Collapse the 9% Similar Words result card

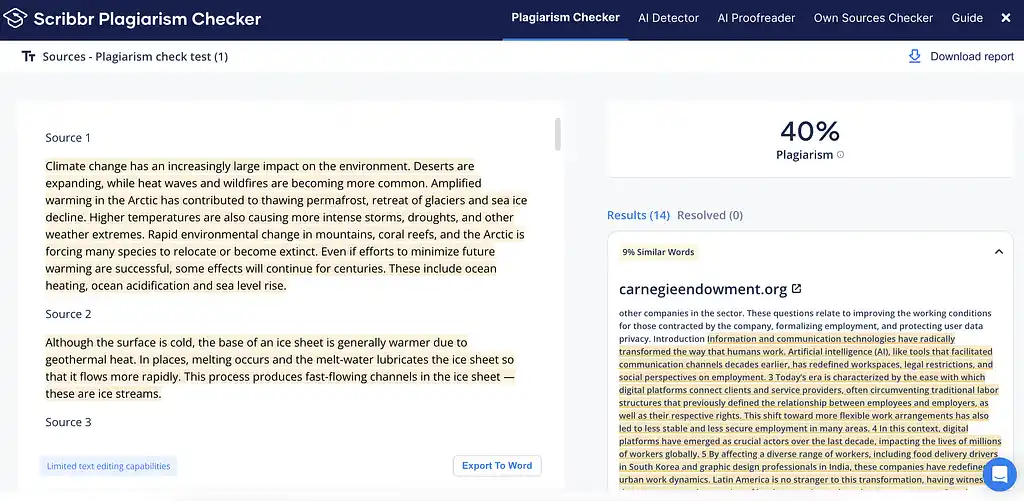coord(998,252)
